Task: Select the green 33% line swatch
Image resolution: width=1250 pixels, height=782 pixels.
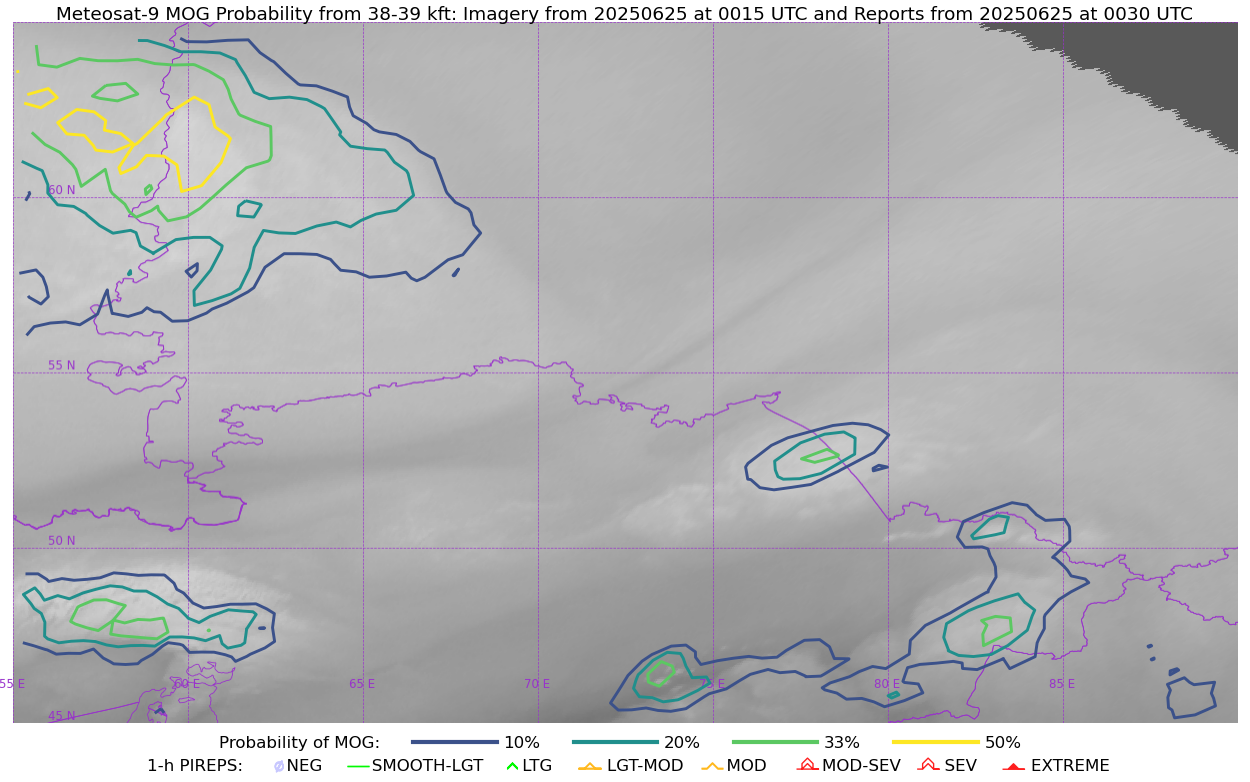Action: (x=775, y=742)
